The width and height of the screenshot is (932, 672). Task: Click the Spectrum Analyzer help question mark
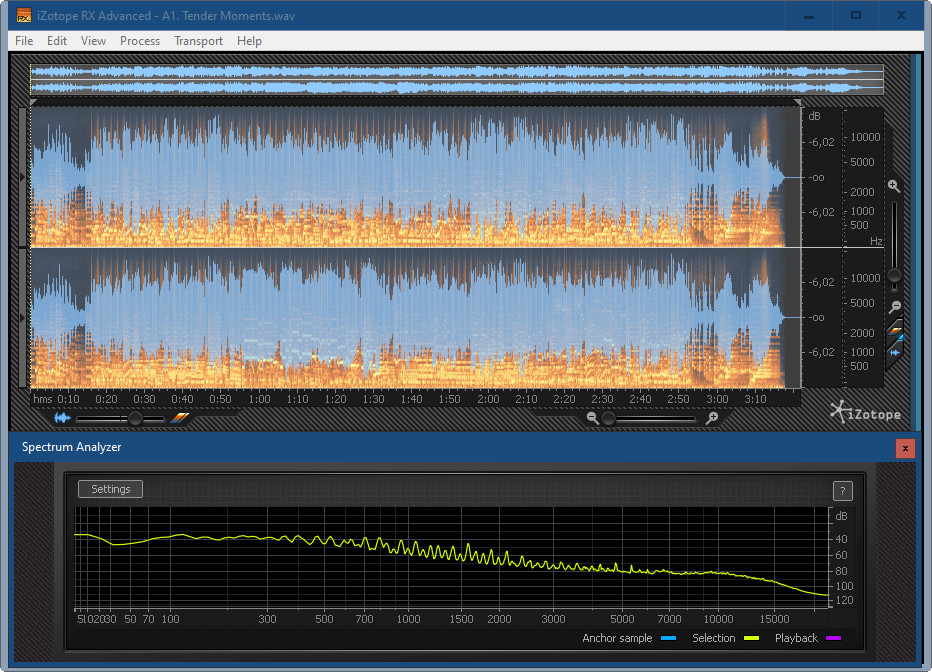click(x=842, y=491)
